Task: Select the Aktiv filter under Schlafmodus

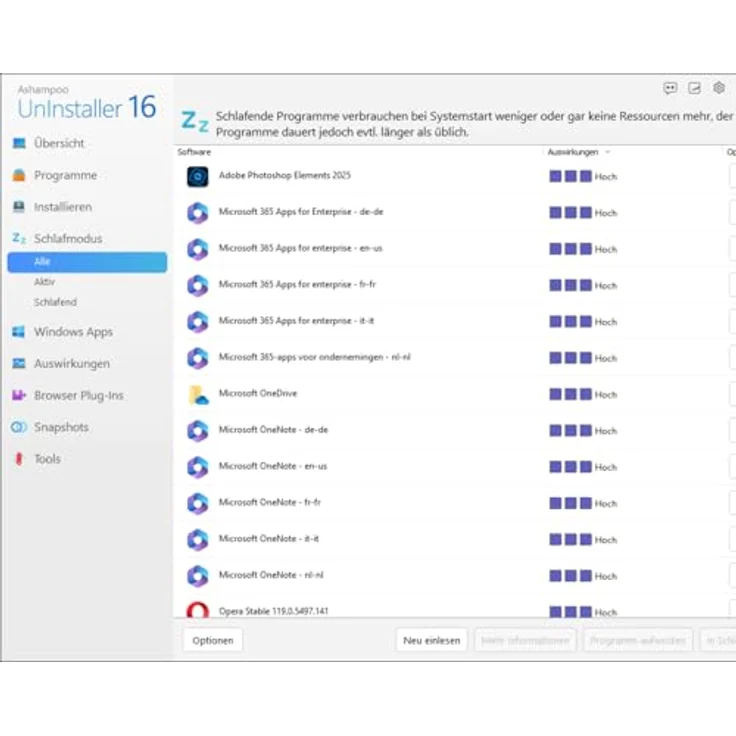Action: (x=45, y=282)
